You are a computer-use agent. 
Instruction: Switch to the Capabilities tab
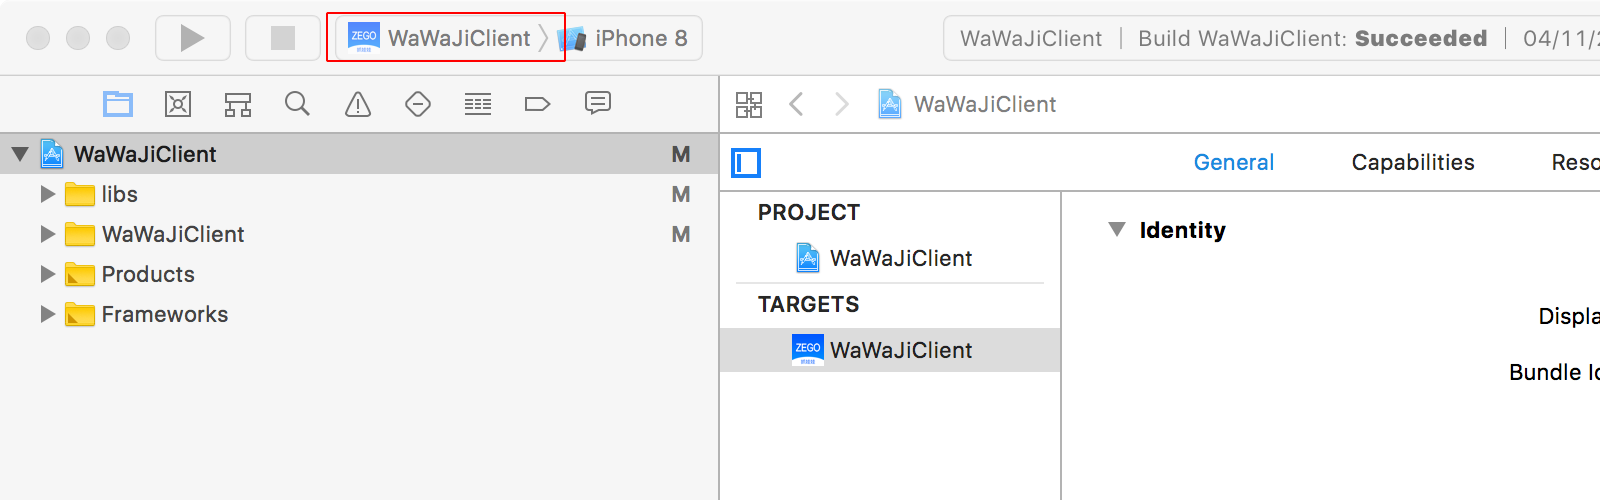1413,162
